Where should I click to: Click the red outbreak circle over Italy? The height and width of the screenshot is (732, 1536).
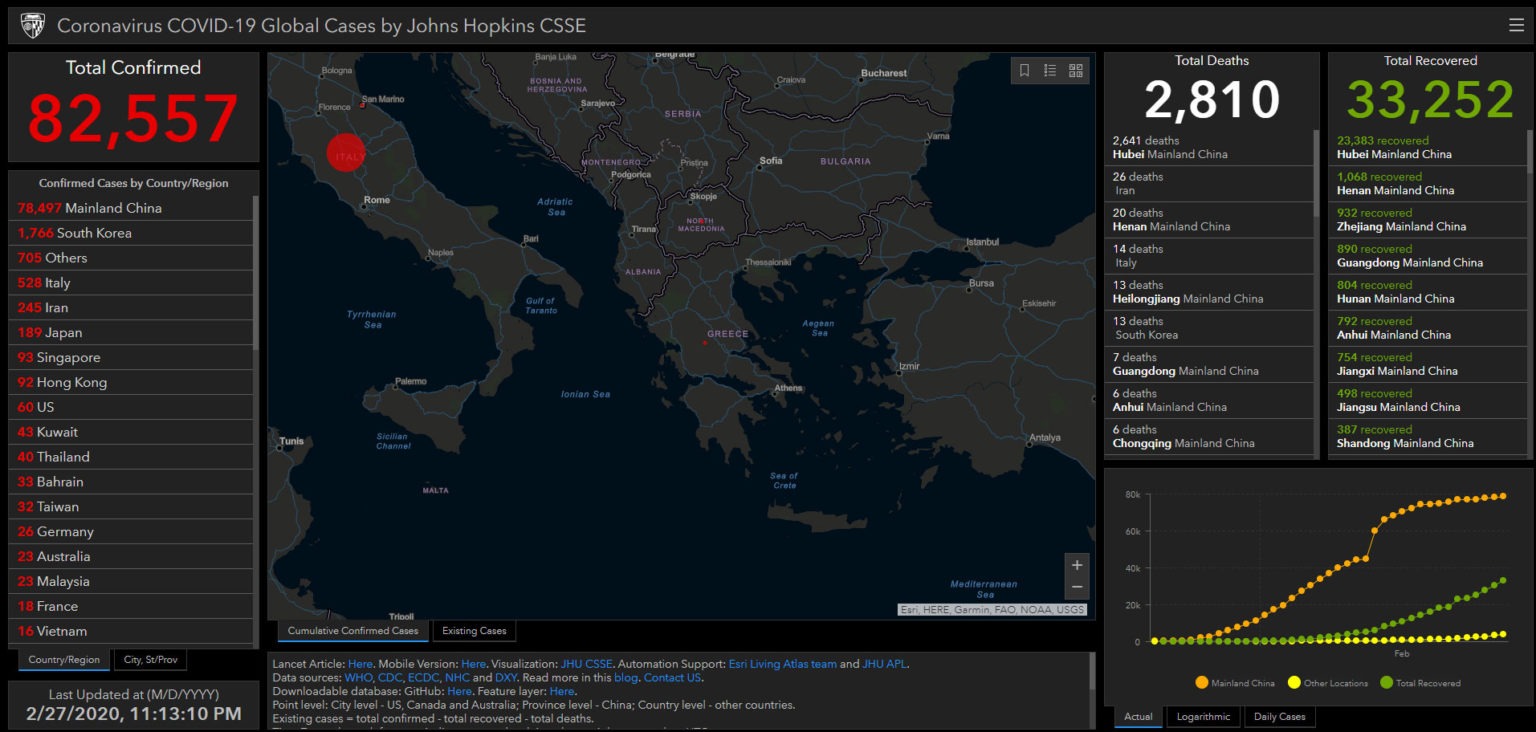[345, 152]
